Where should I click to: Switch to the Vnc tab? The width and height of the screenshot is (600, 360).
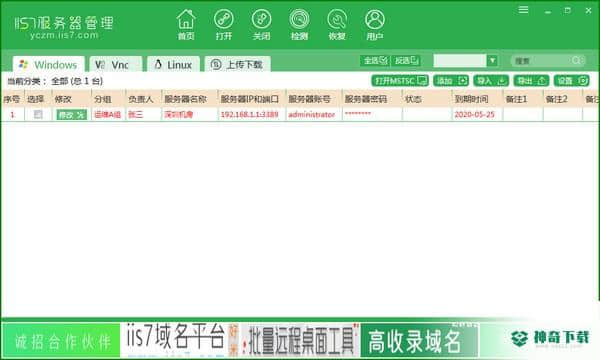[116, 64]
